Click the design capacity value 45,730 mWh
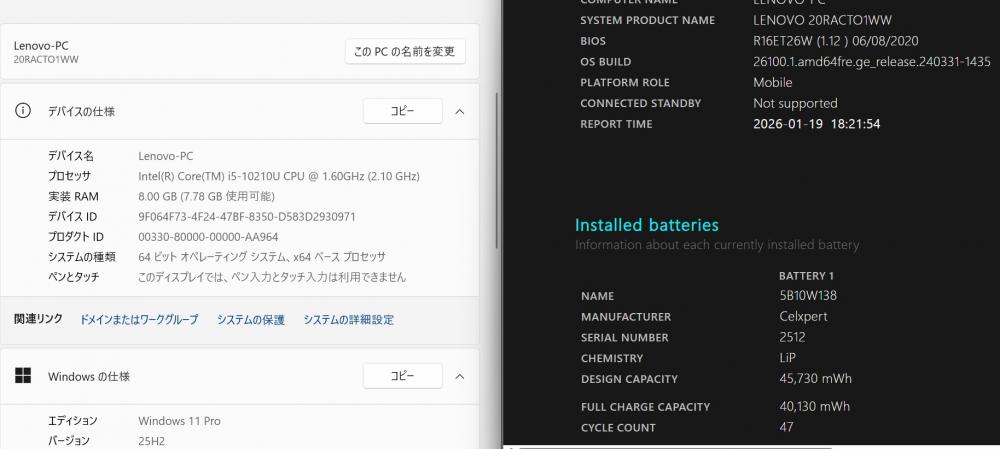Screen dimensions: 1000x449 [801, 379]
